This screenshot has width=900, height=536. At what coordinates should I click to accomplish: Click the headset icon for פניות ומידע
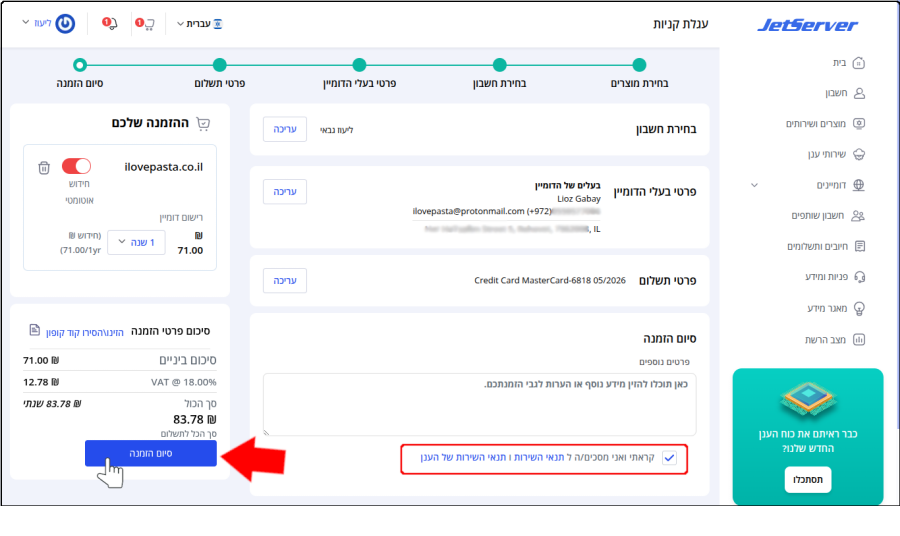(859, 277)
